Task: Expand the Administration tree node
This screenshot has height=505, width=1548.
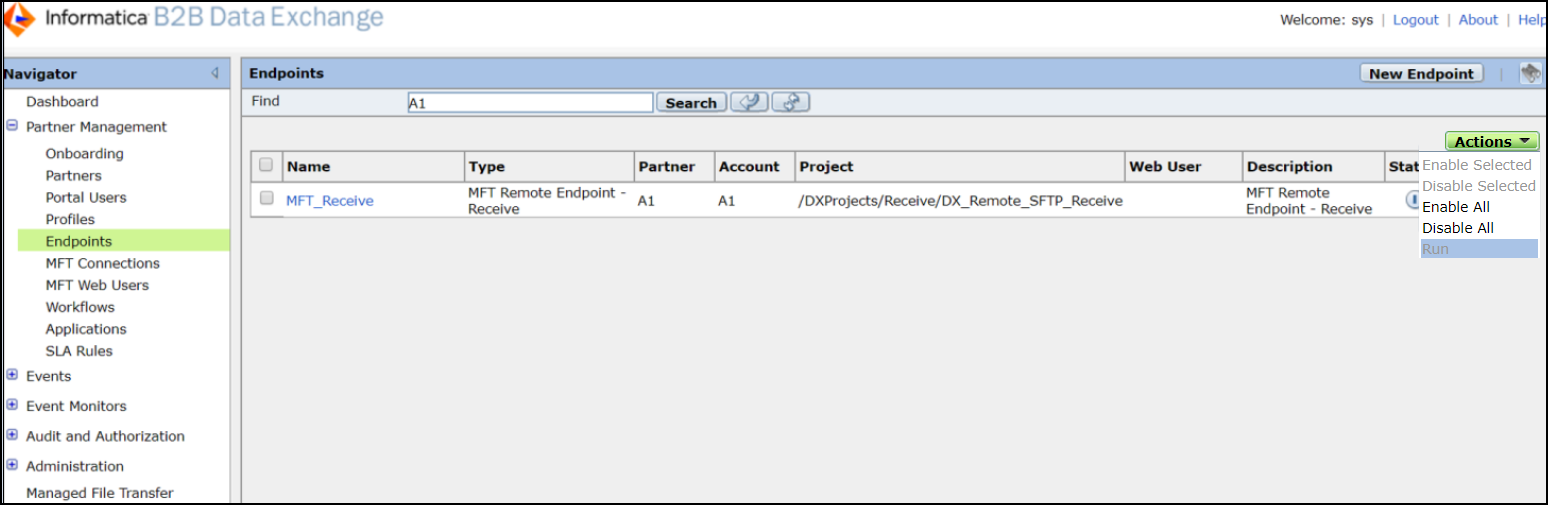Action: 12,465
